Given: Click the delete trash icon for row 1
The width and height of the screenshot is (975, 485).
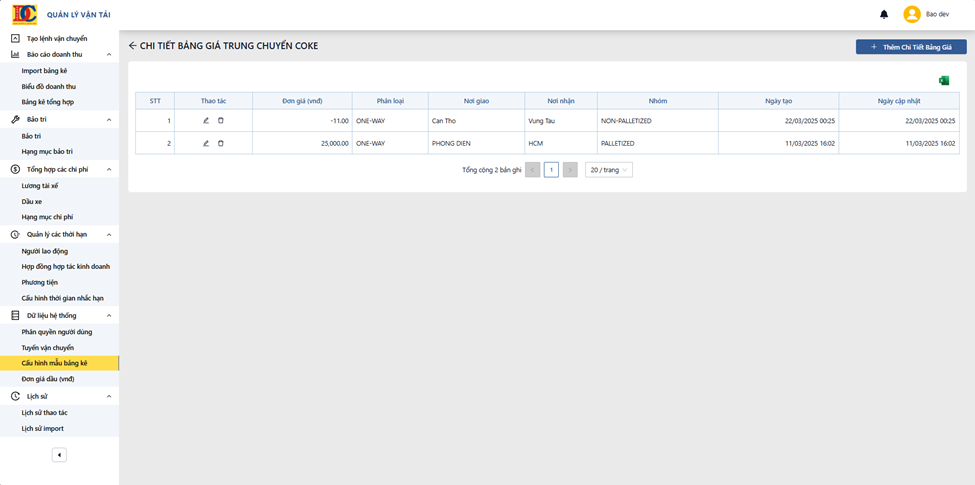Looking at the screenshot, I should 221,121.
